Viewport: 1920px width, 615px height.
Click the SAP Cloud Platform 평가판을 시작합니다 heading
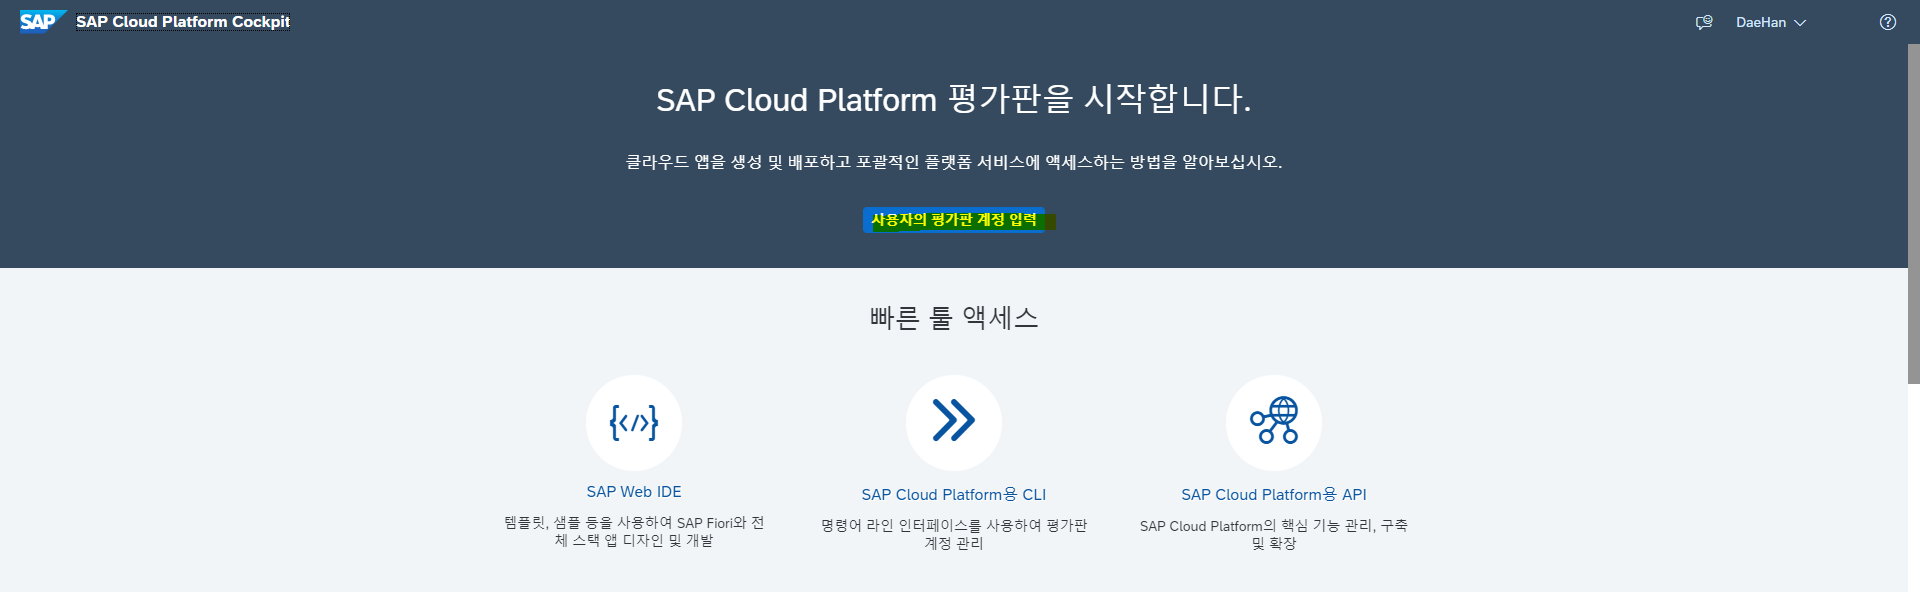pyautogui.click(x=954, y=99)
